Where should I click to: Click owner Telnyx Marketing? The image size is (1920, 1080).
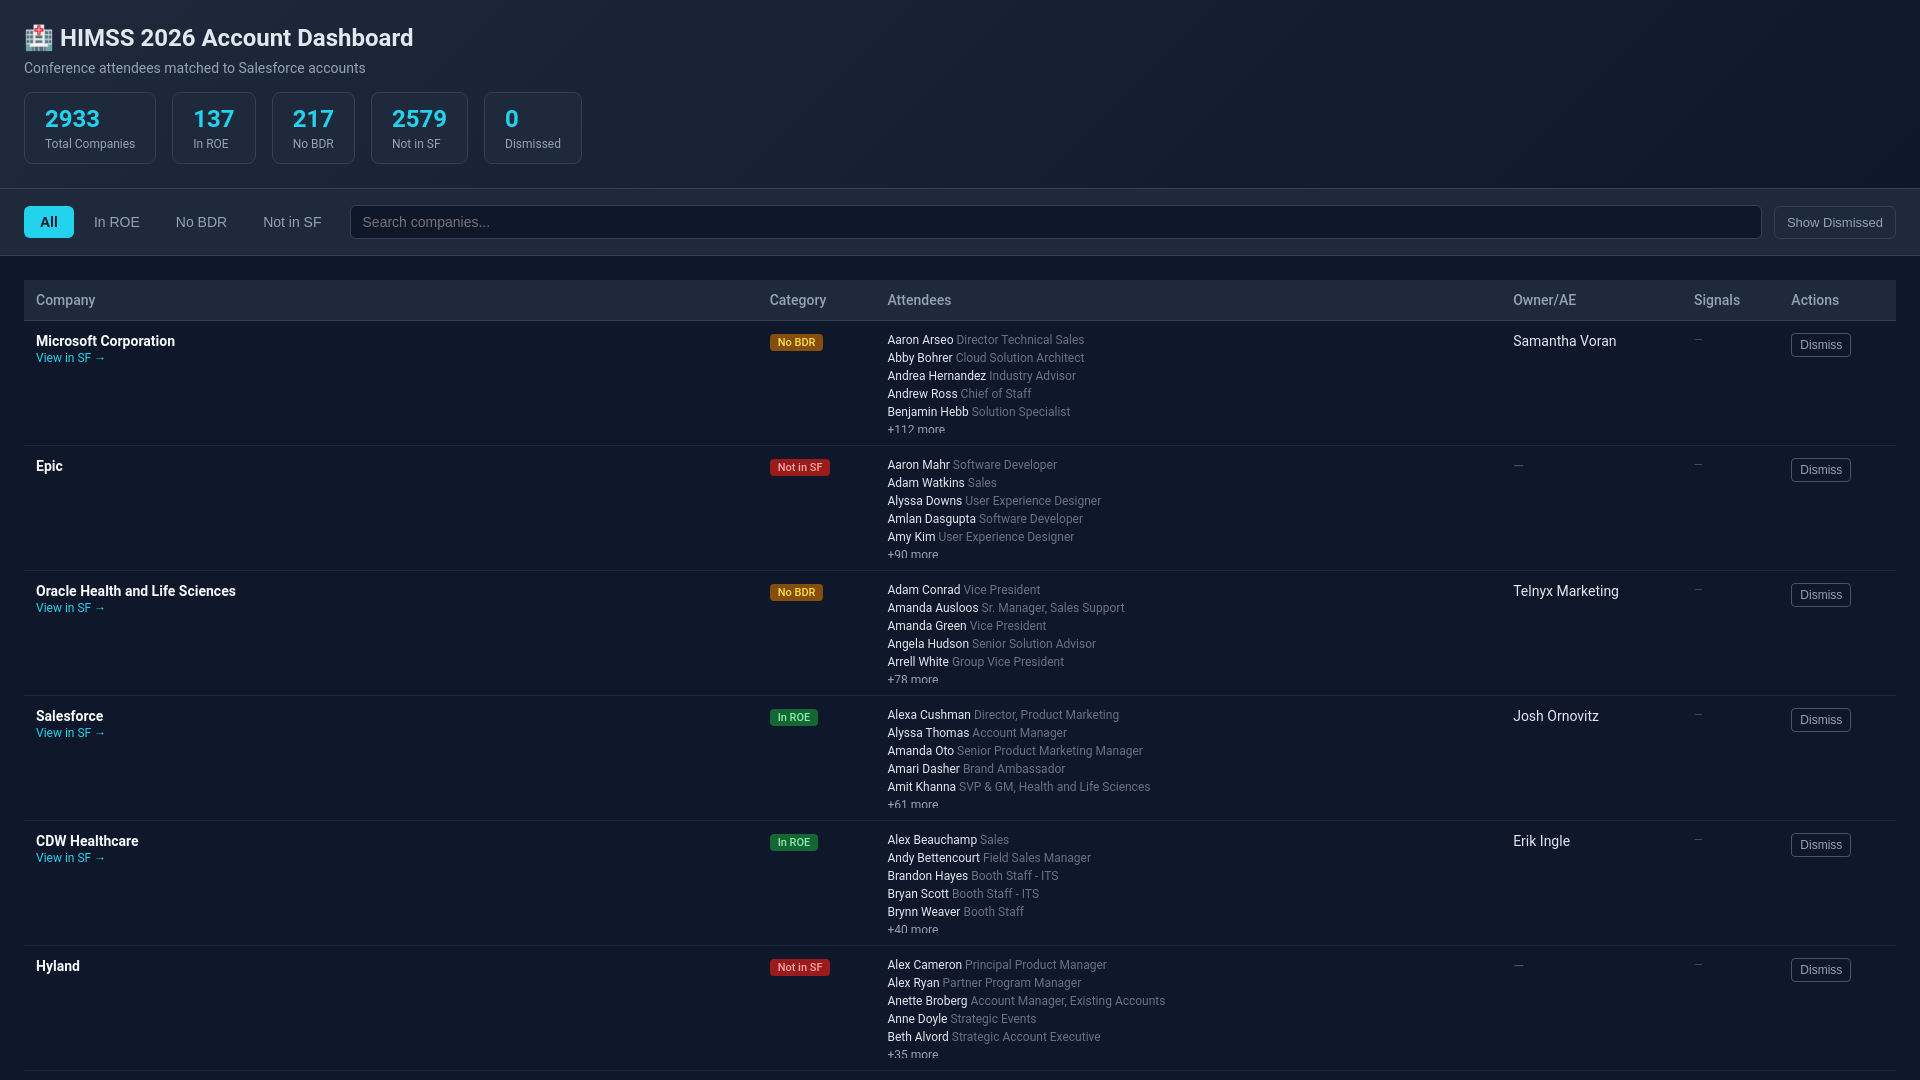[x=1565, y=591]
